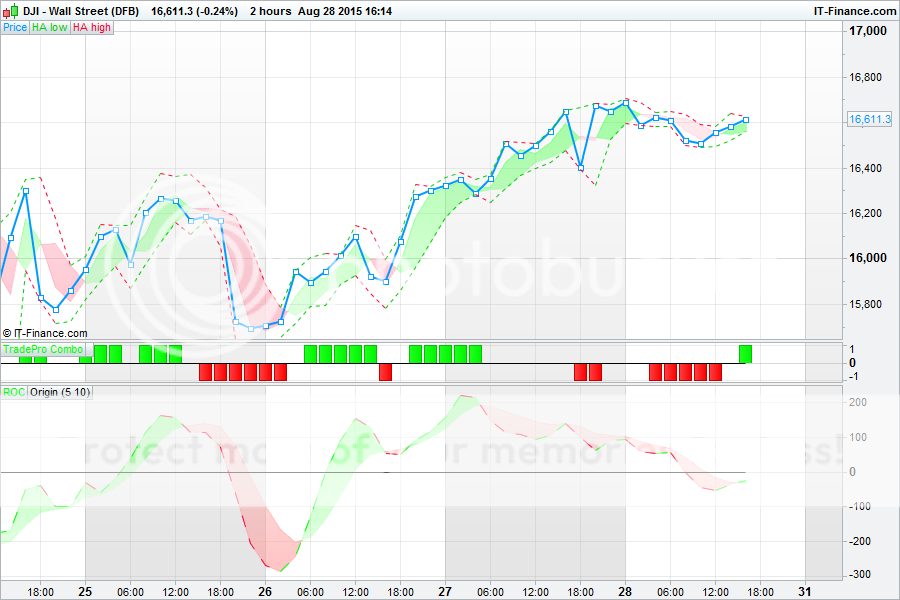Click the Origin (5 10) indicator label

(x=60, y=392)
